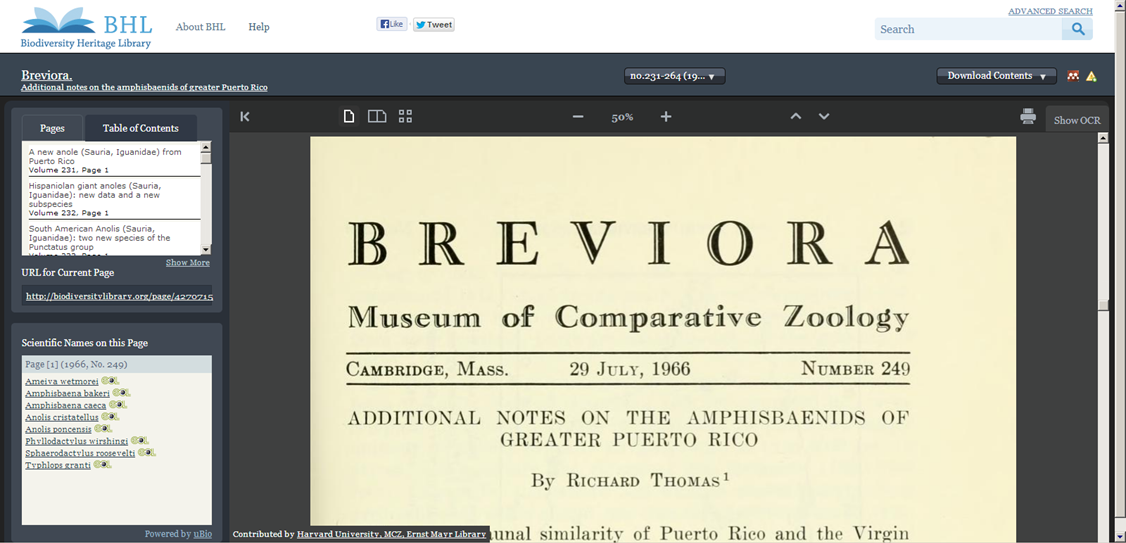Zoom in with the plus icon
Viewport: 1126px width, 543px height.
[666, 117]
